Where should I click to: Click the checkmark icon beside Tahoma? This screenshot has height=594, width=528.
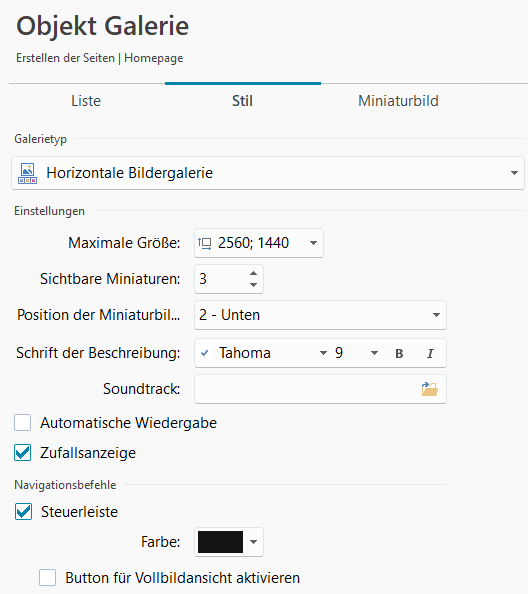tap(205, 353)
